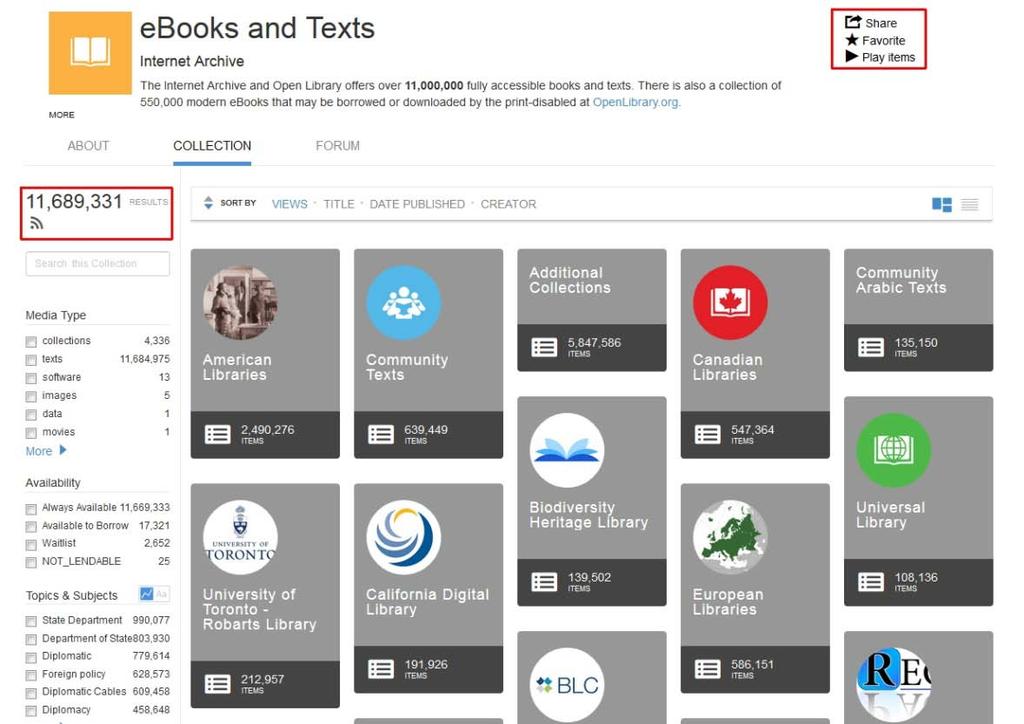Toggle sort direction arrows next to Sort By
This screenshot has height=724, width=1024.
(x=208, y=203)
